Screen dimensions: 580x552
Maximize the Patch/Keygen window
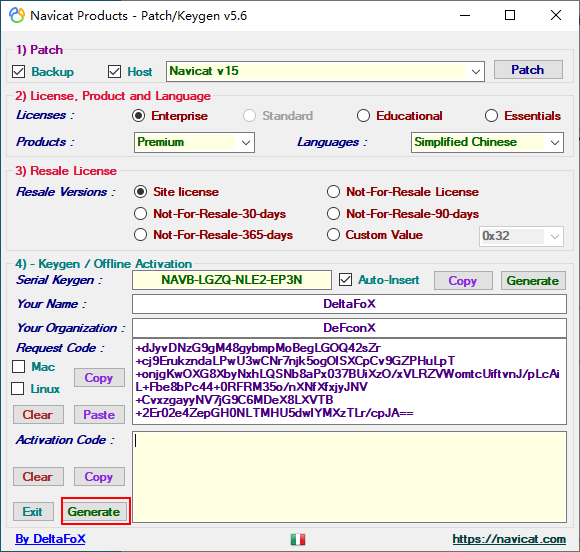[510, 16]
